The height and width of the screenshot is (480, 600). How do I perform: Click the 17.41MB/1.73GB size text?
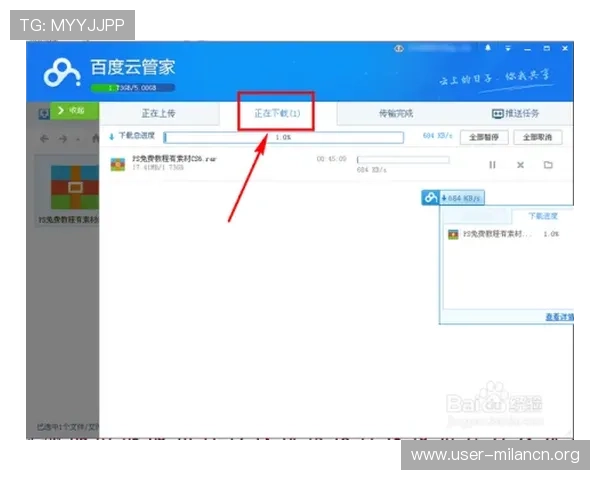[x=158, y=167]
